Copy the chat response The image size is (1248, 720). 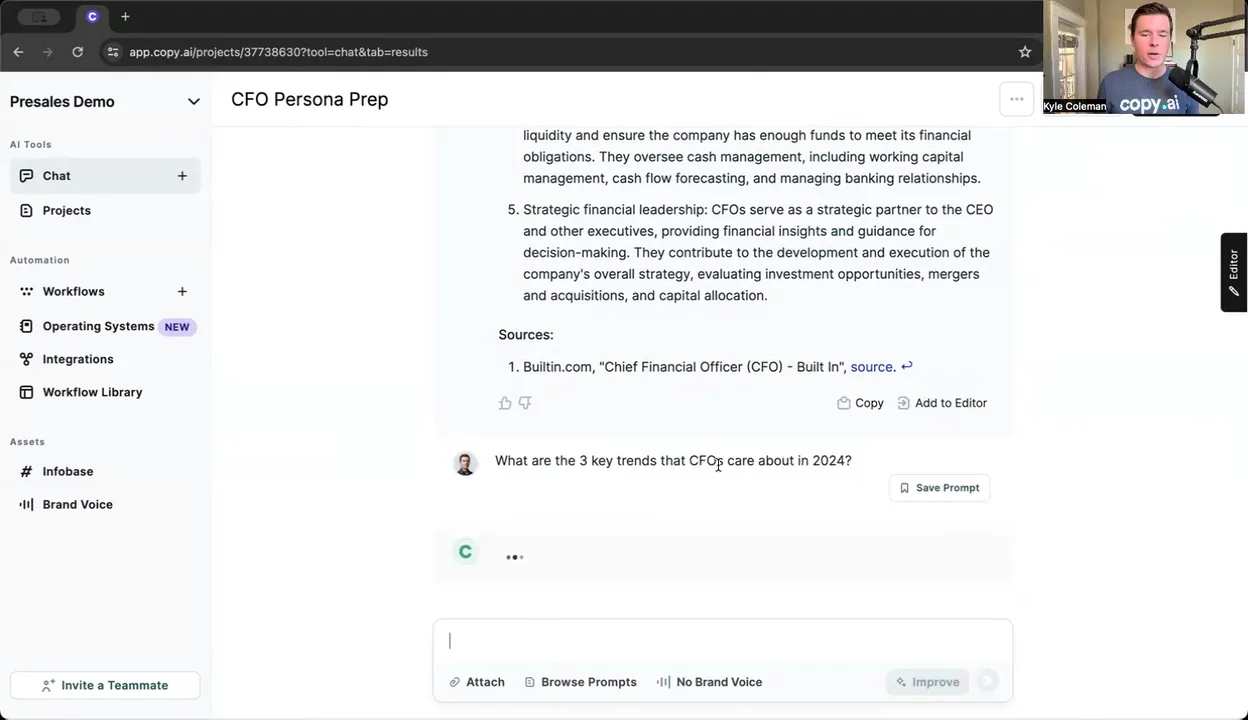pyautogui.click(x=860, y=403)
